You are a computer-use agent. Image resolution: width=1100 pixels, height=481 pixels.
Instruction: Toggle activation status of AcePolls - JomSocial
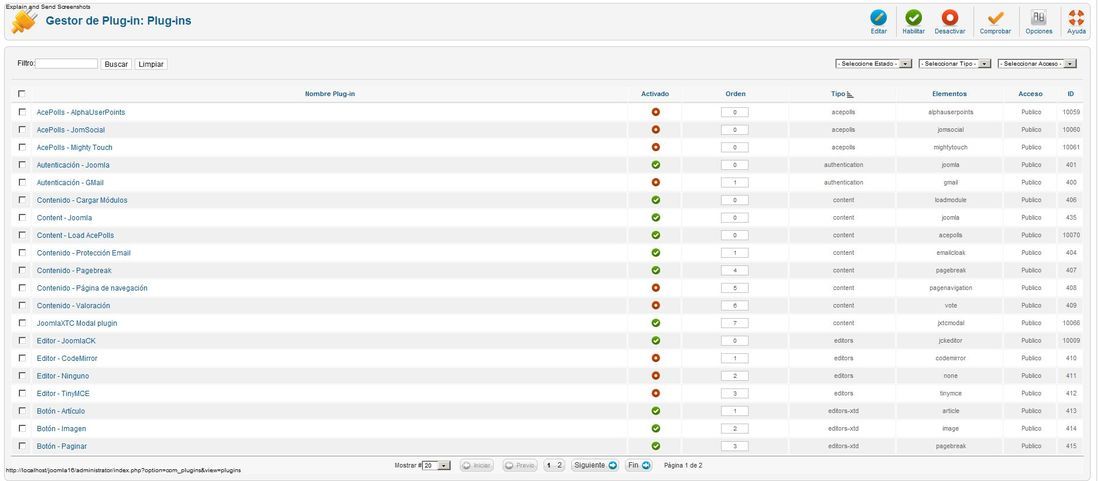(x=655, y=130)
